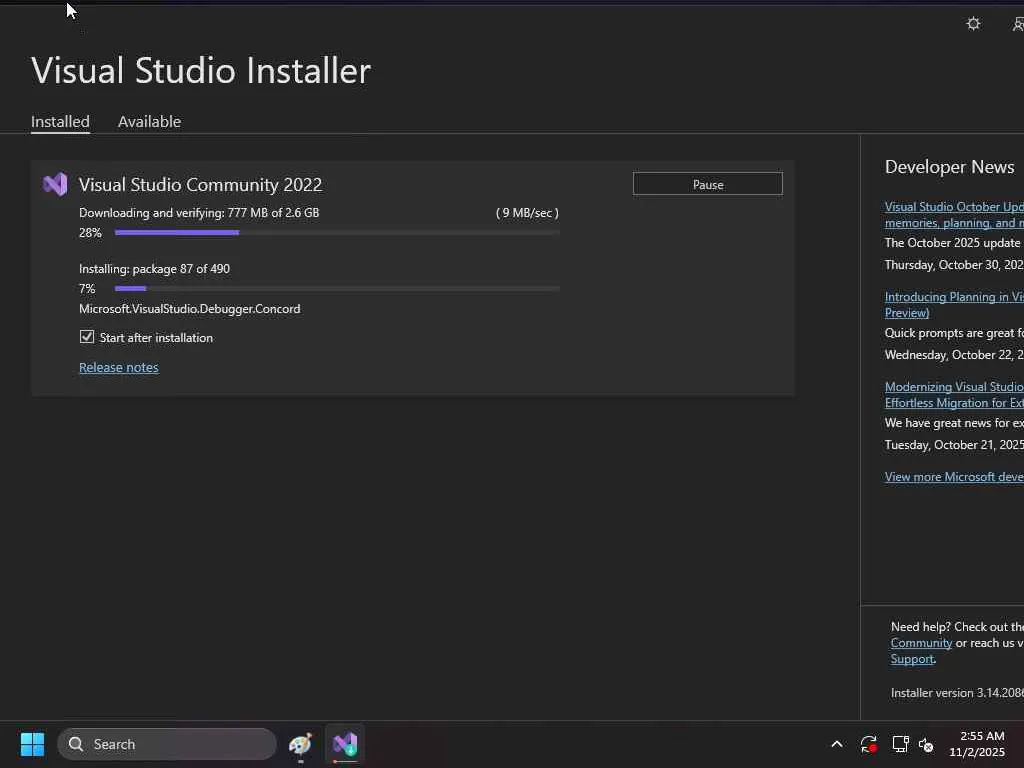Viewport: 1024px width, 768px height.
Task: Click the '( 9 MB/sec )' speed text
Action: pyautogui.click(x=527, y=213)
